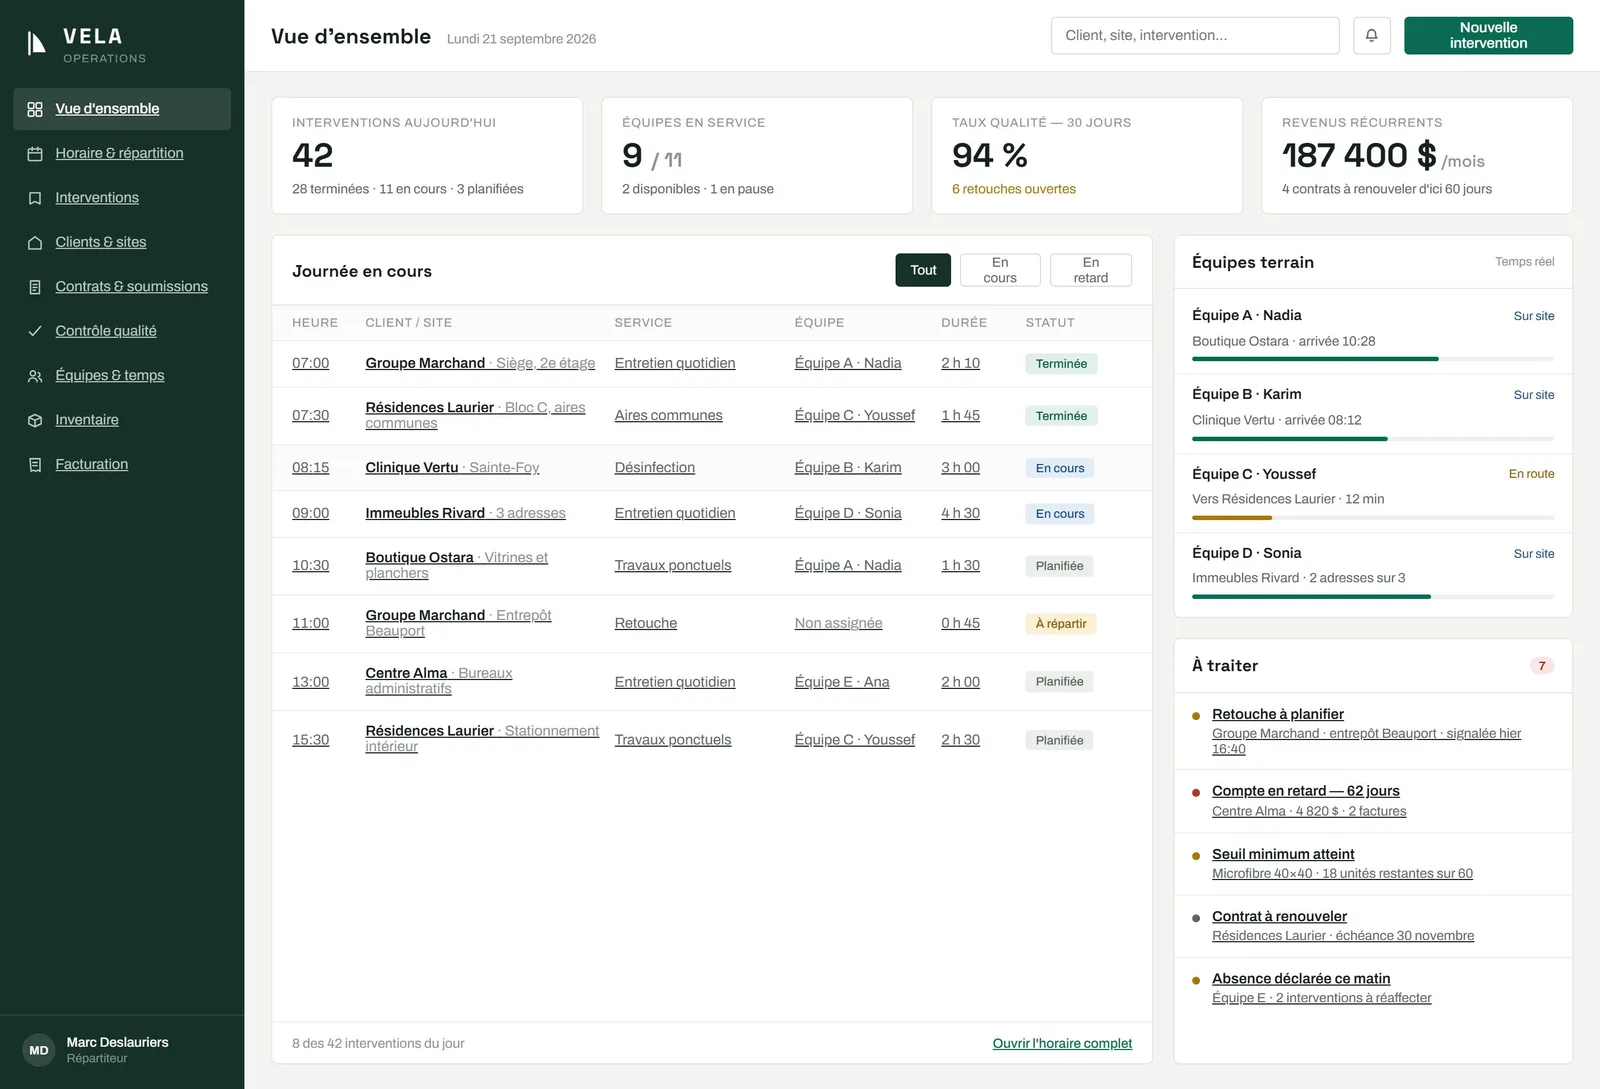
Task: Select the Tout filter tab
Action: coord(923,270)
